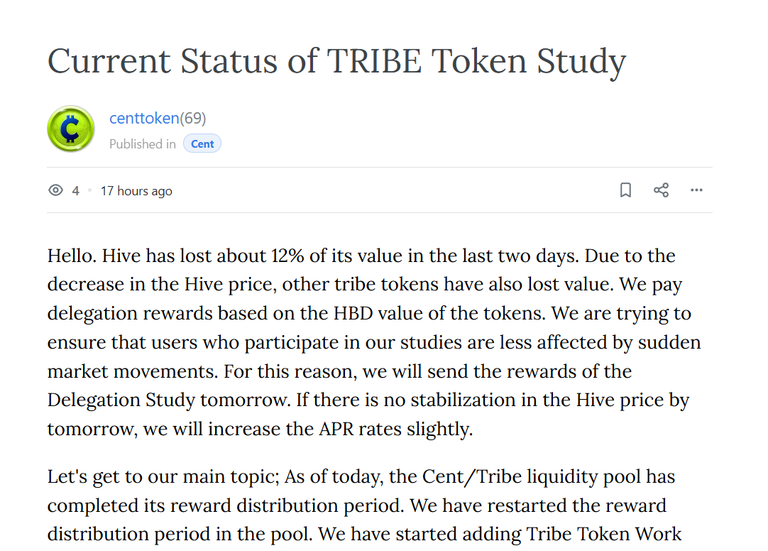Screen dimensions: 768x551
Task: Click the 17 hours ago timestamp
Action: tap(136, 191)
